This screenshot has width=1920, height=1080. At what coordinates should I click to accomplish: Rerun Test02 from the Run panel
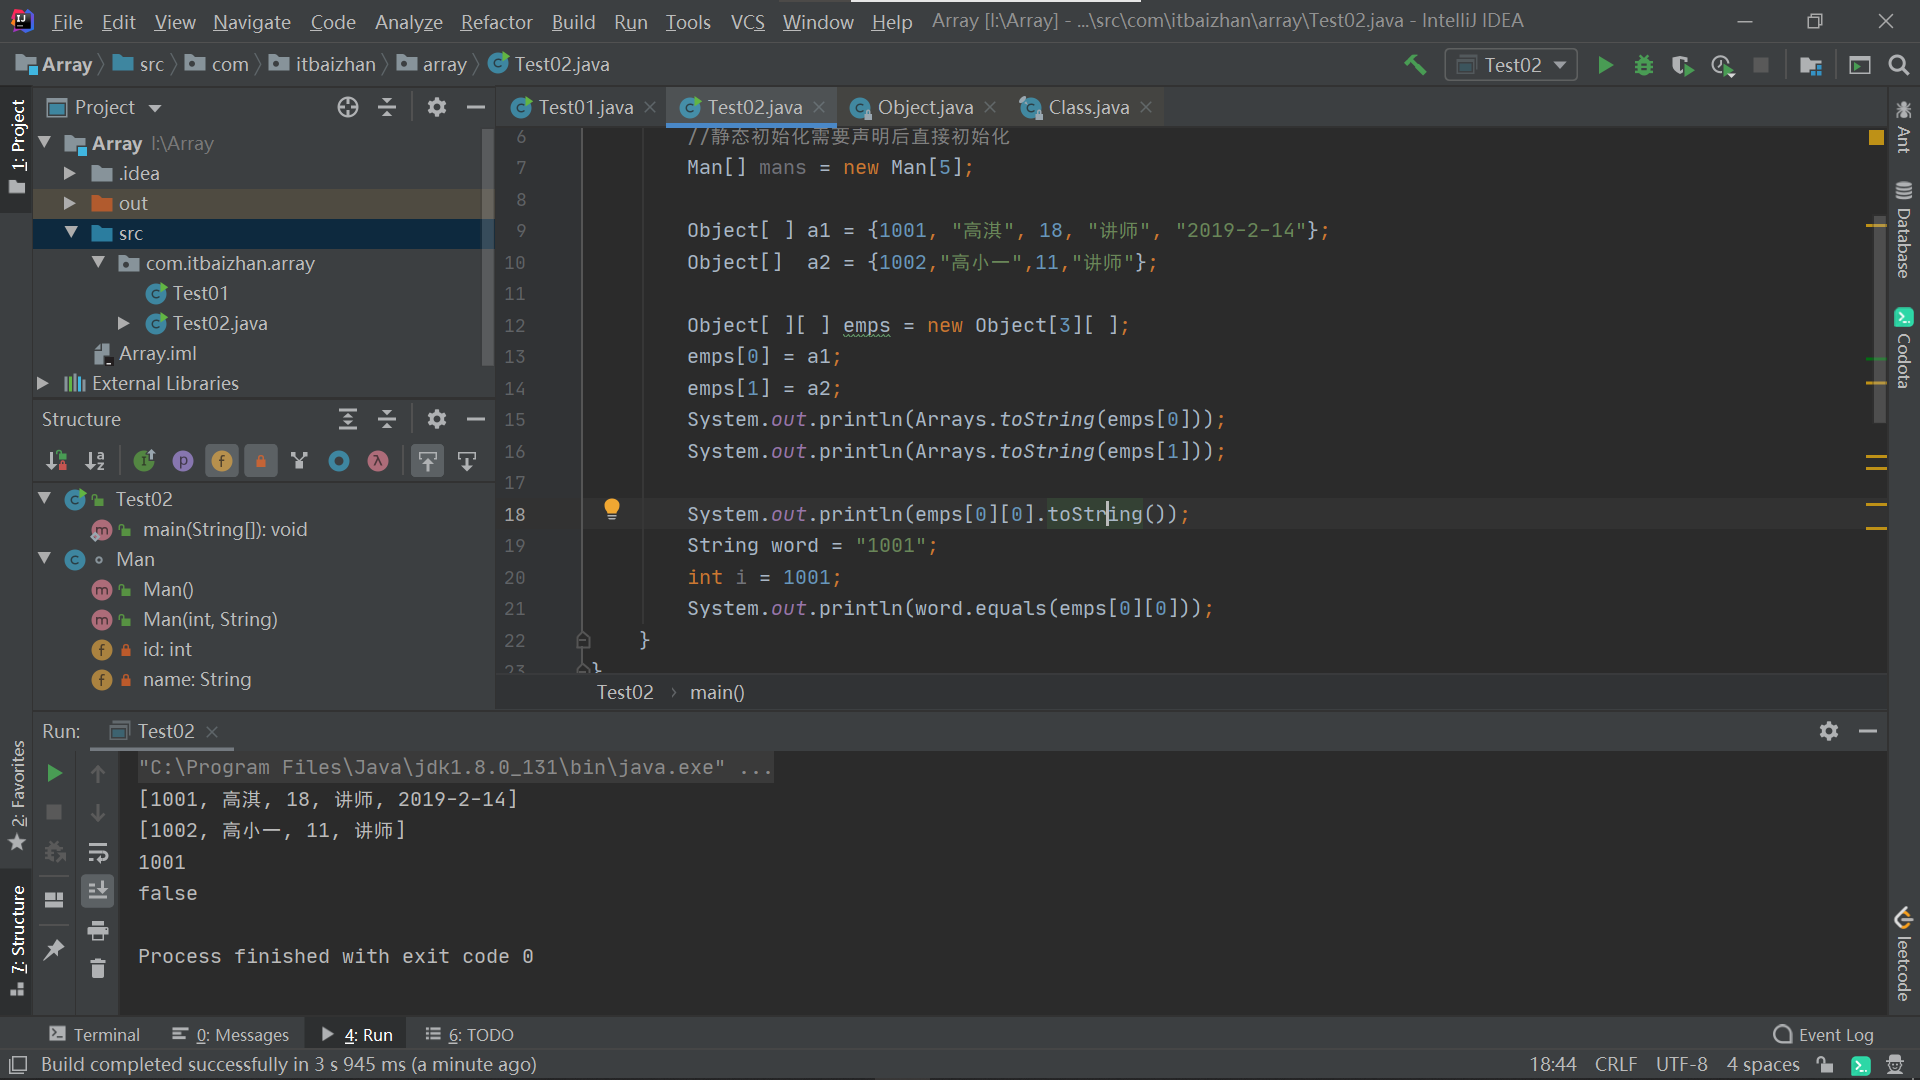click(55, 773)
